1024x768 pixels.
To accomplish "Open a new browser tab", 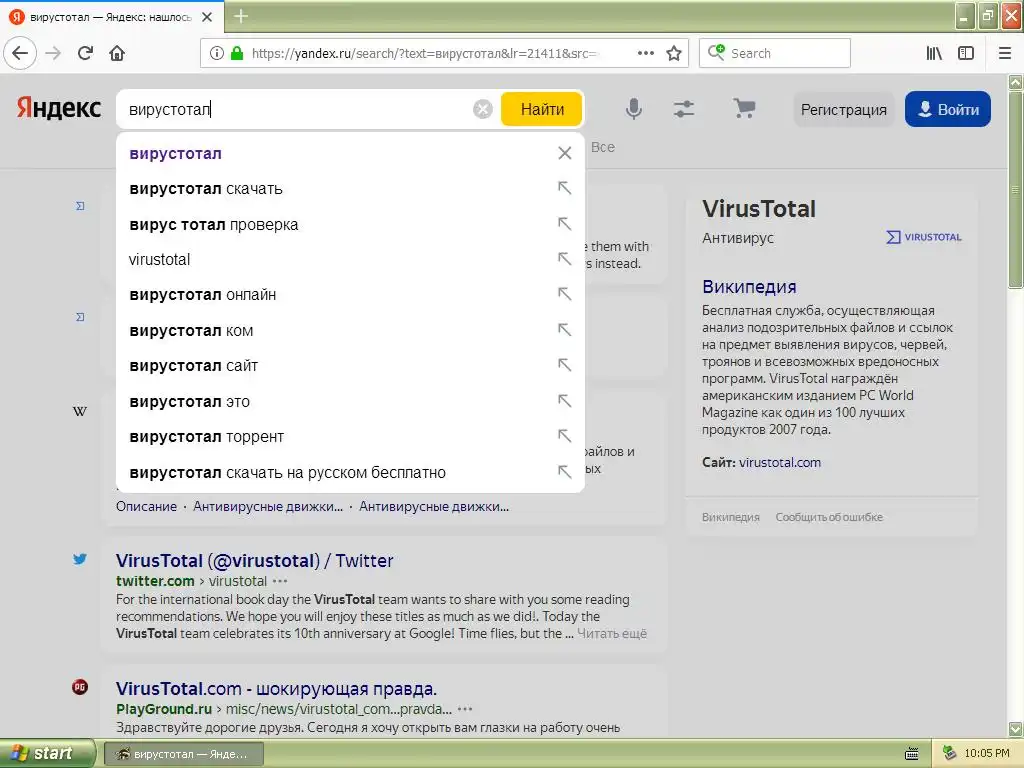I will pyautogui.click(x=241, y=16).
